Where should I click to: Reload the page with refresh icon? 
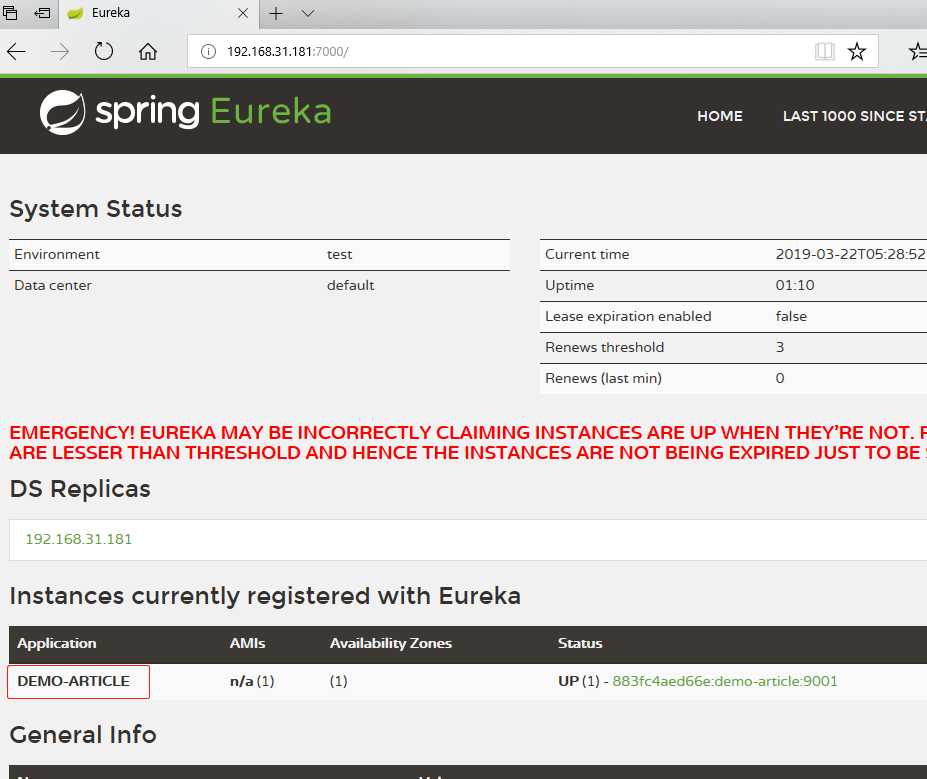[103, 51]
